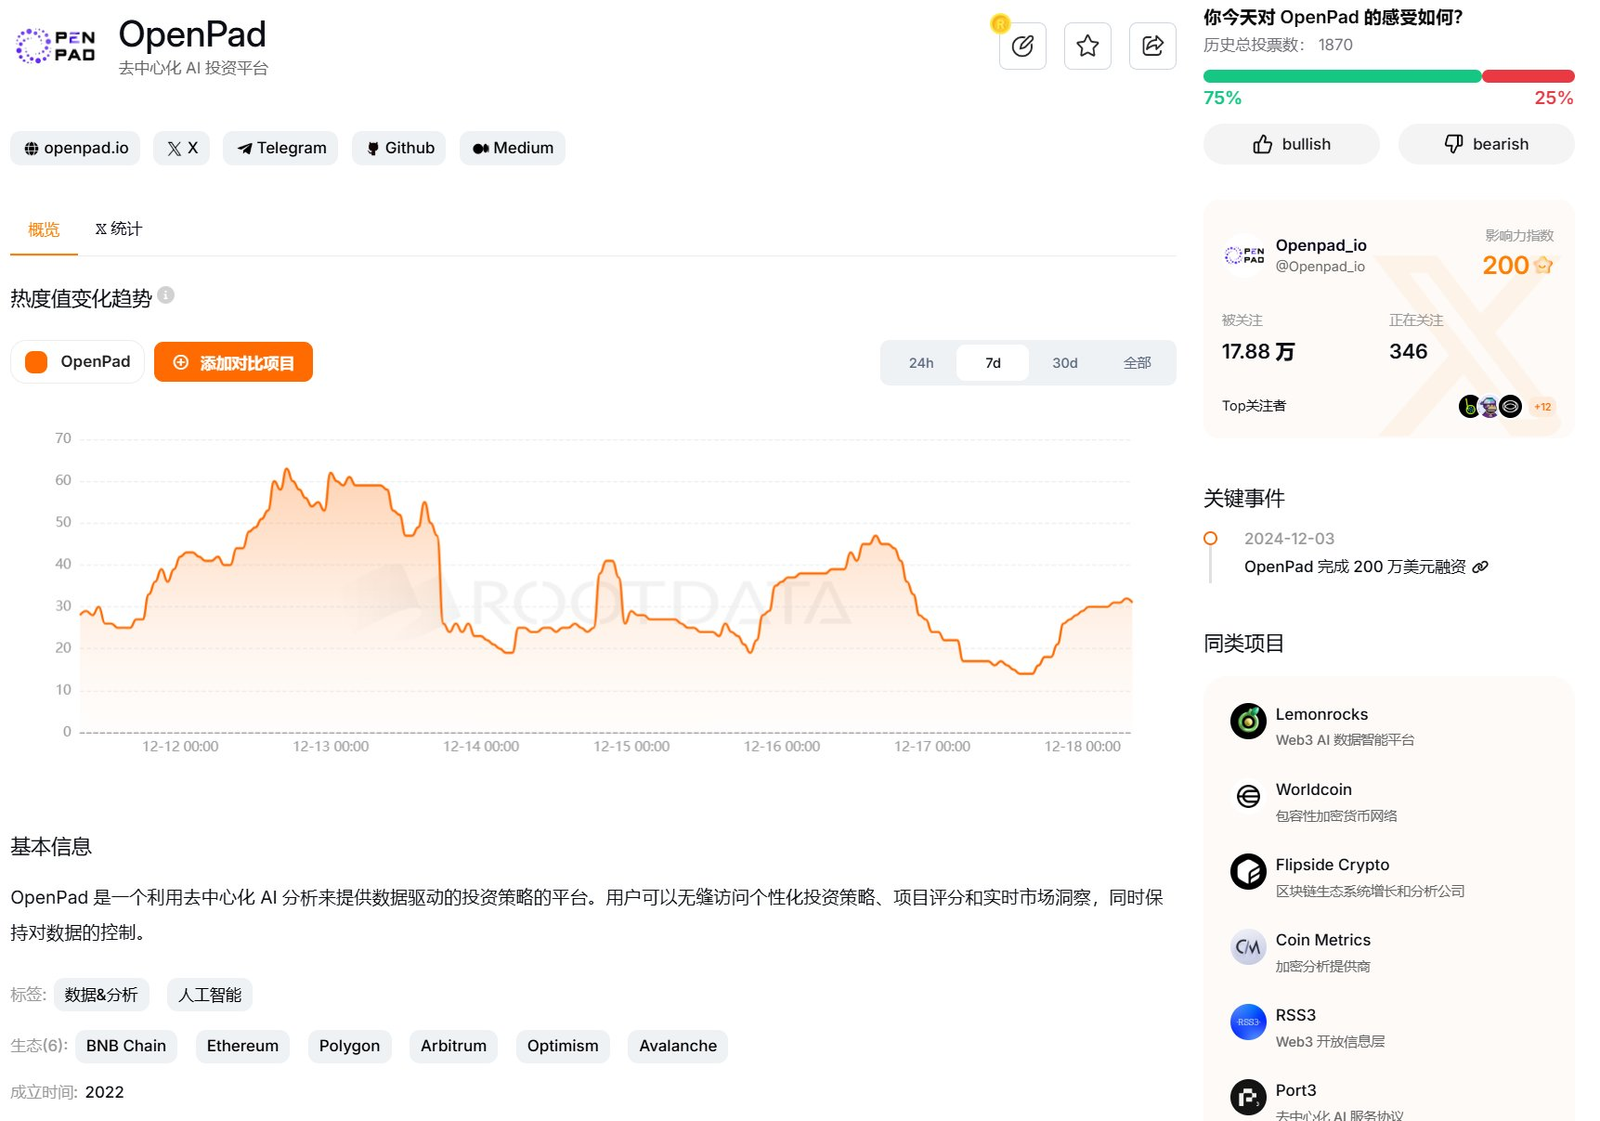Click the influence index star badge
Screen dimensions: 1600x1121
[x=1544, y=265]
